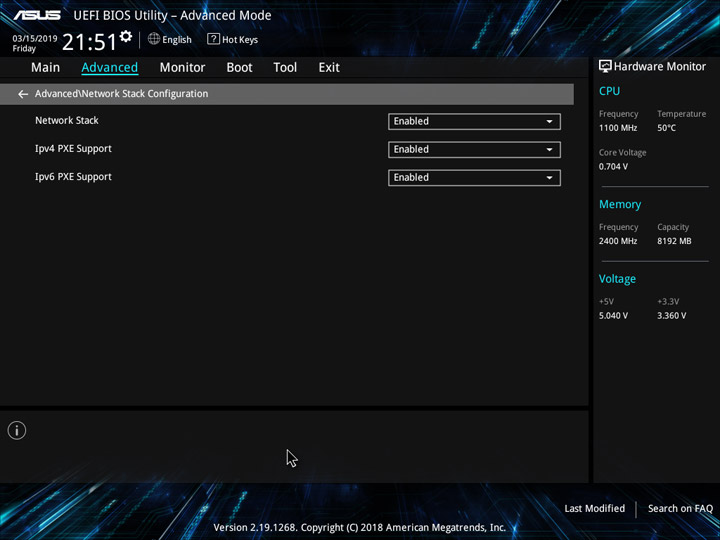Click the globe language icon
This screenshot has width=720, height=540.
pyautogui.click(x=154, y=39)
